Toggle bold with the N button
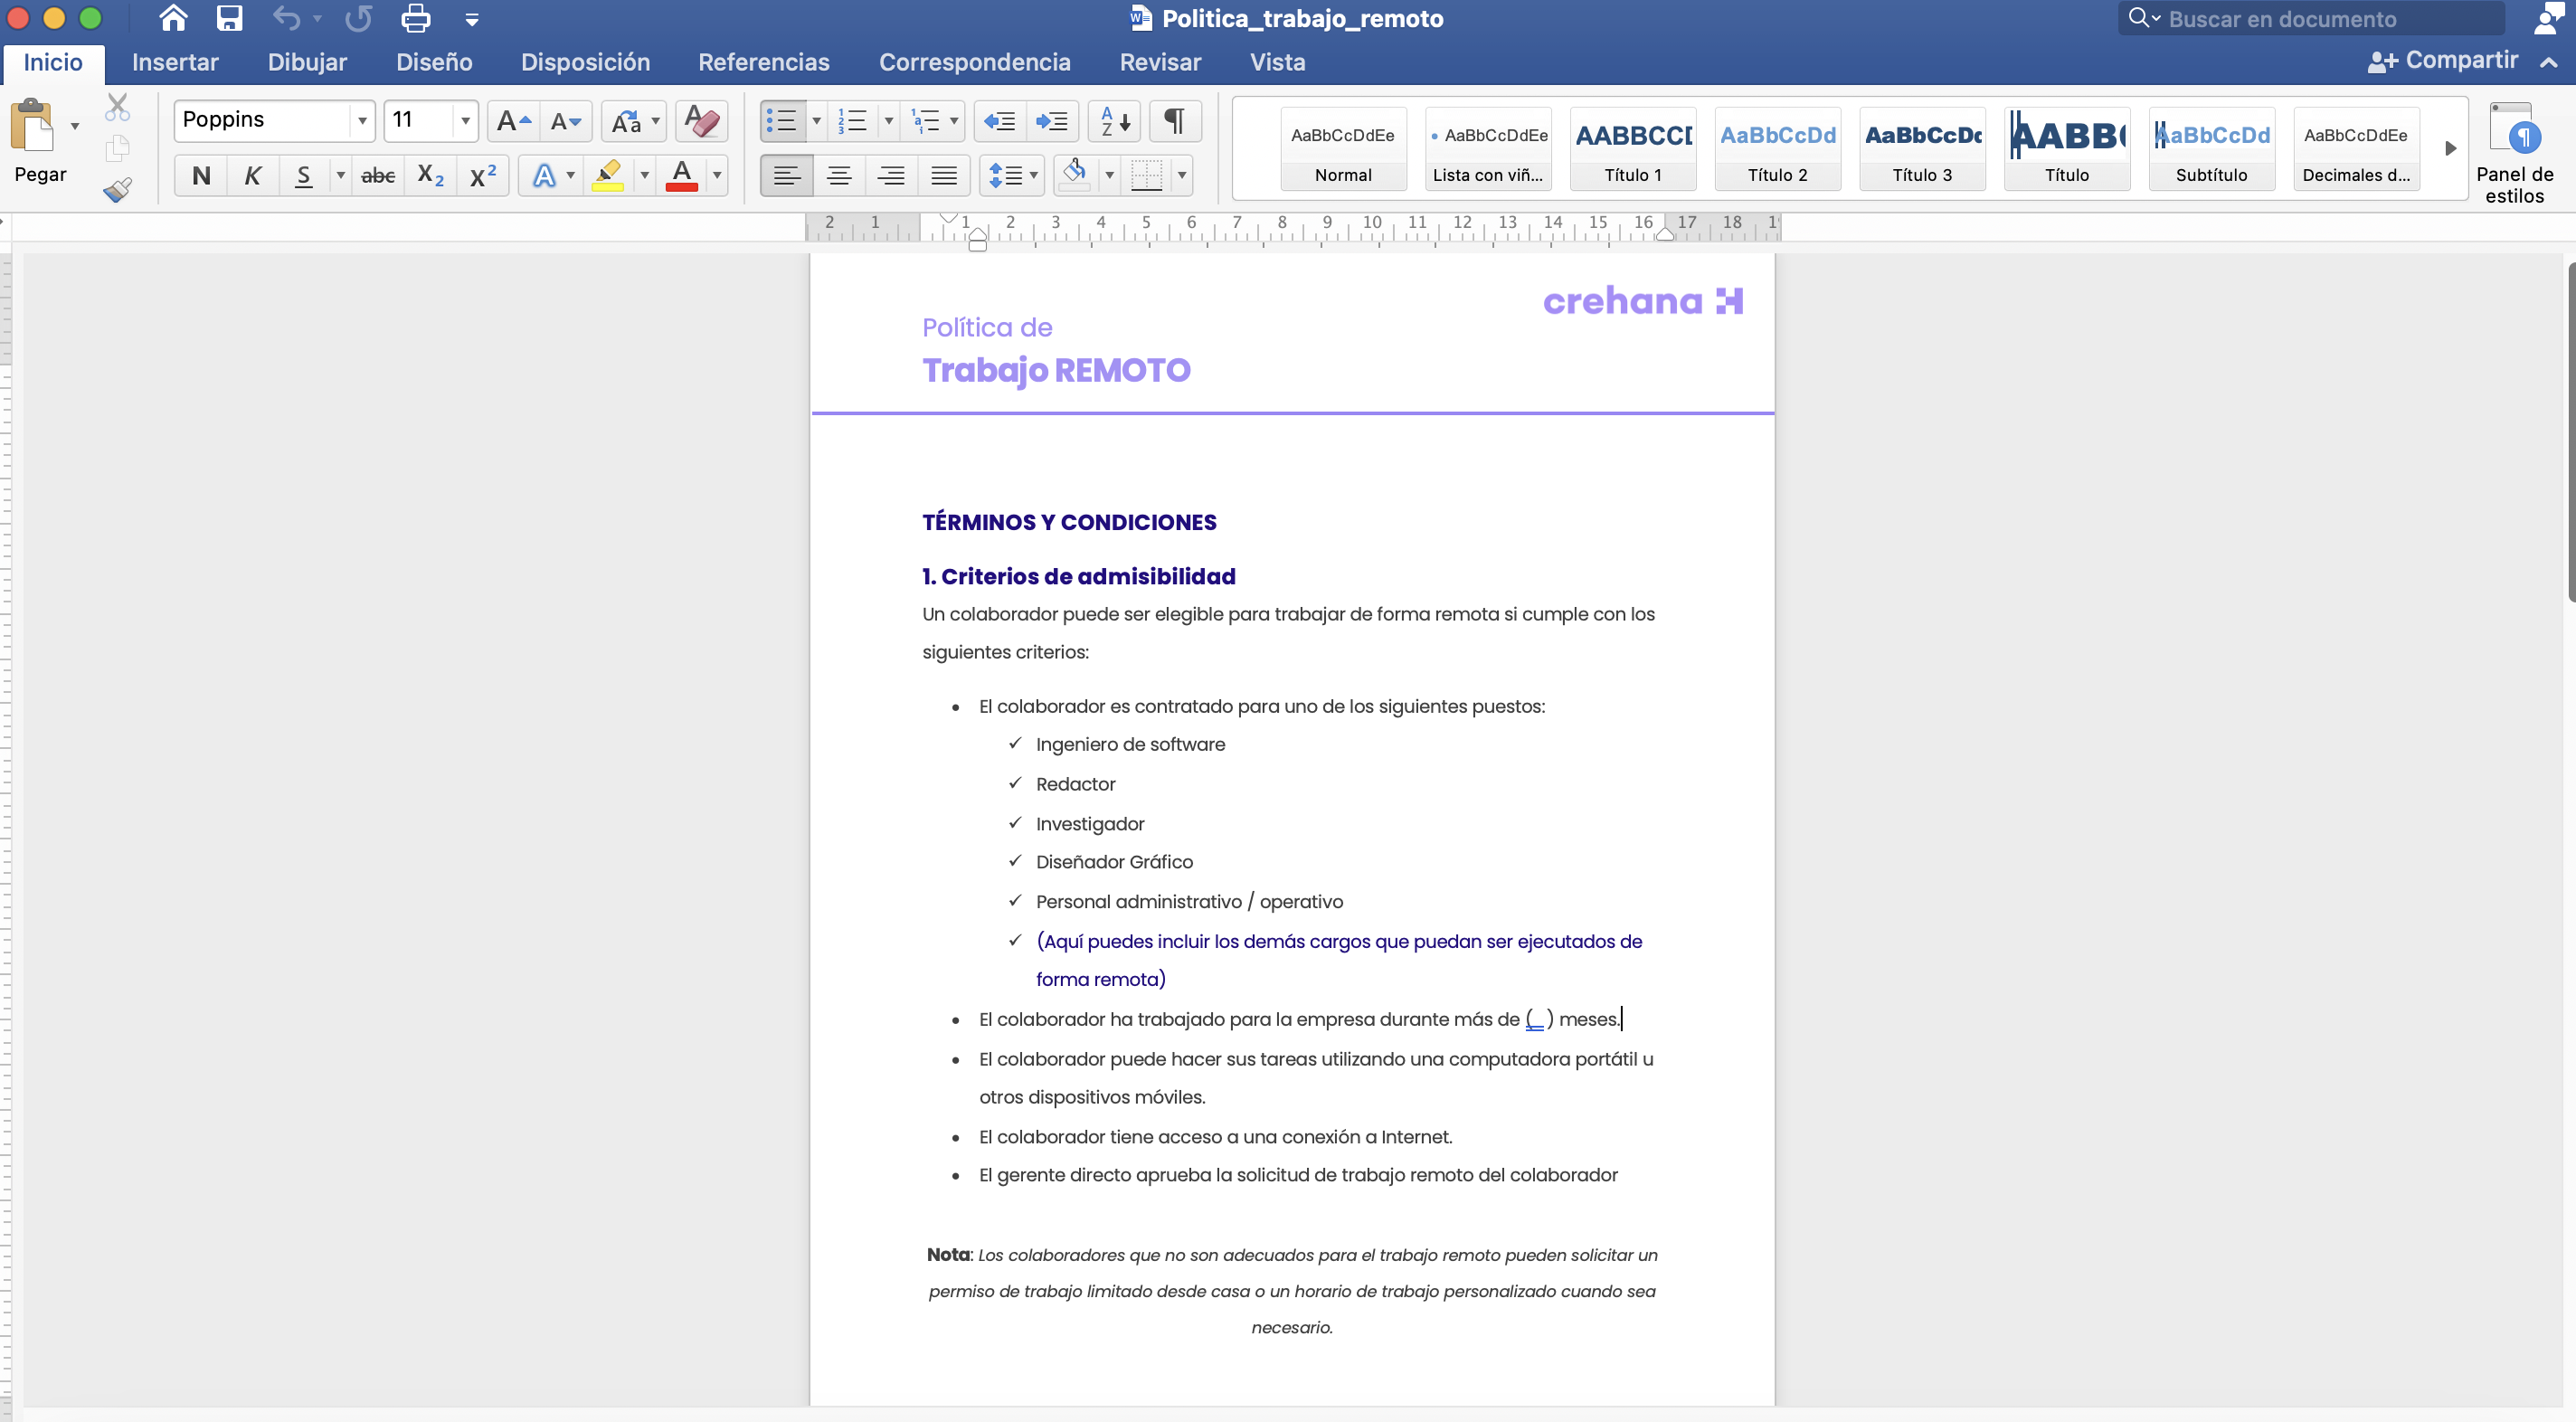 (201, 176)
